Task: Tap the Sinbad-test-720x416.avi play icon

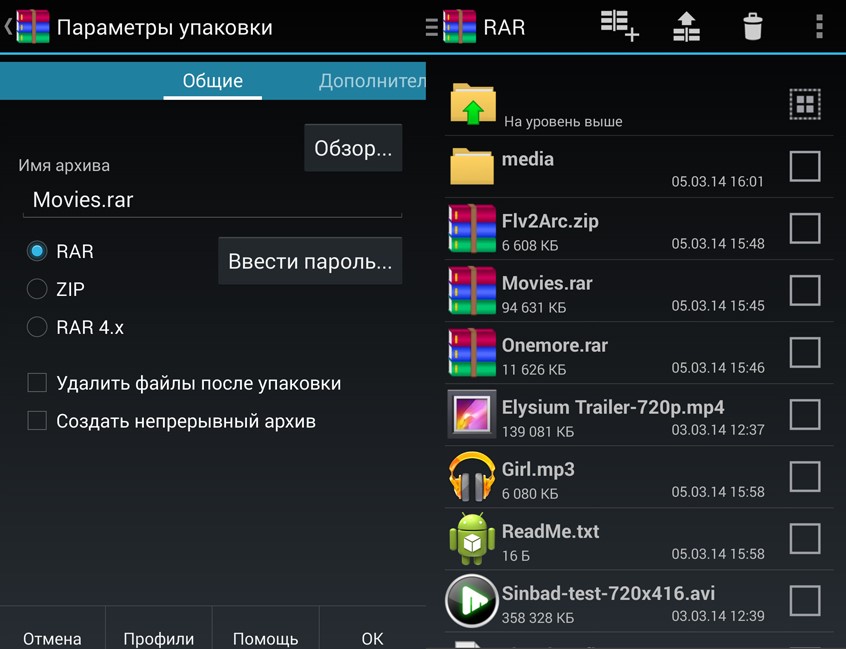Action: 472,600
